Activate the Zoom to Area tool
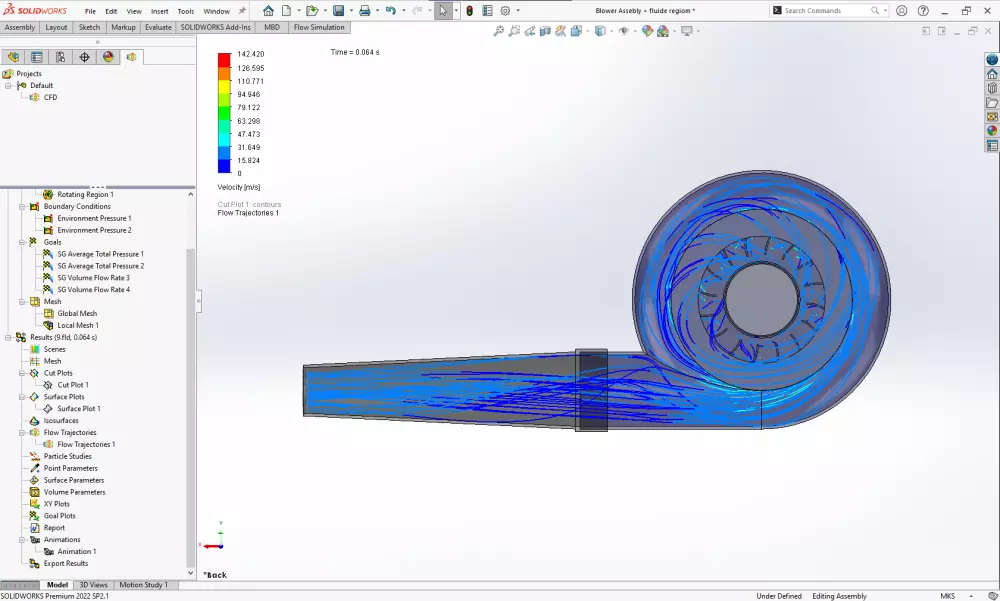 tap(514, 30)
